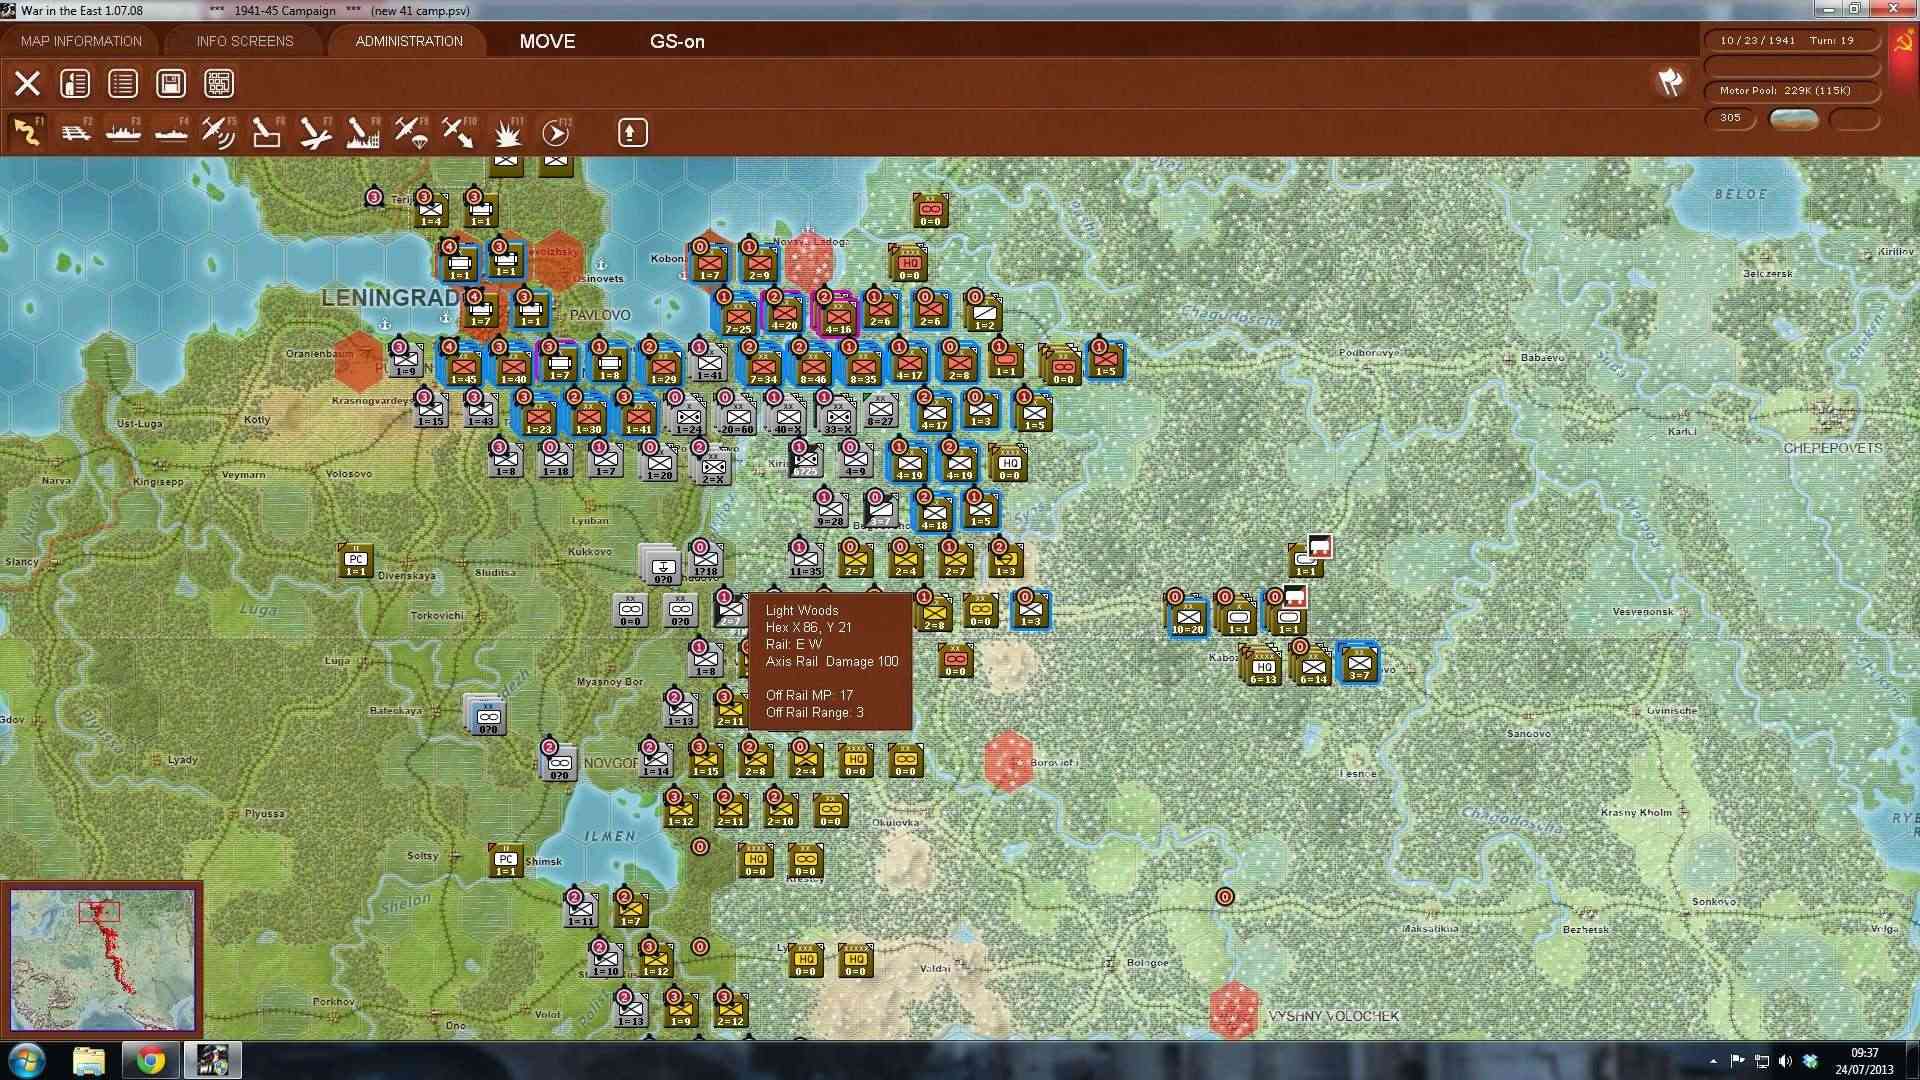The width and height of the screenshot is (1920, 1080).
Task: Click the red hex at Vyshny Volochek
Action: 1233,1010
